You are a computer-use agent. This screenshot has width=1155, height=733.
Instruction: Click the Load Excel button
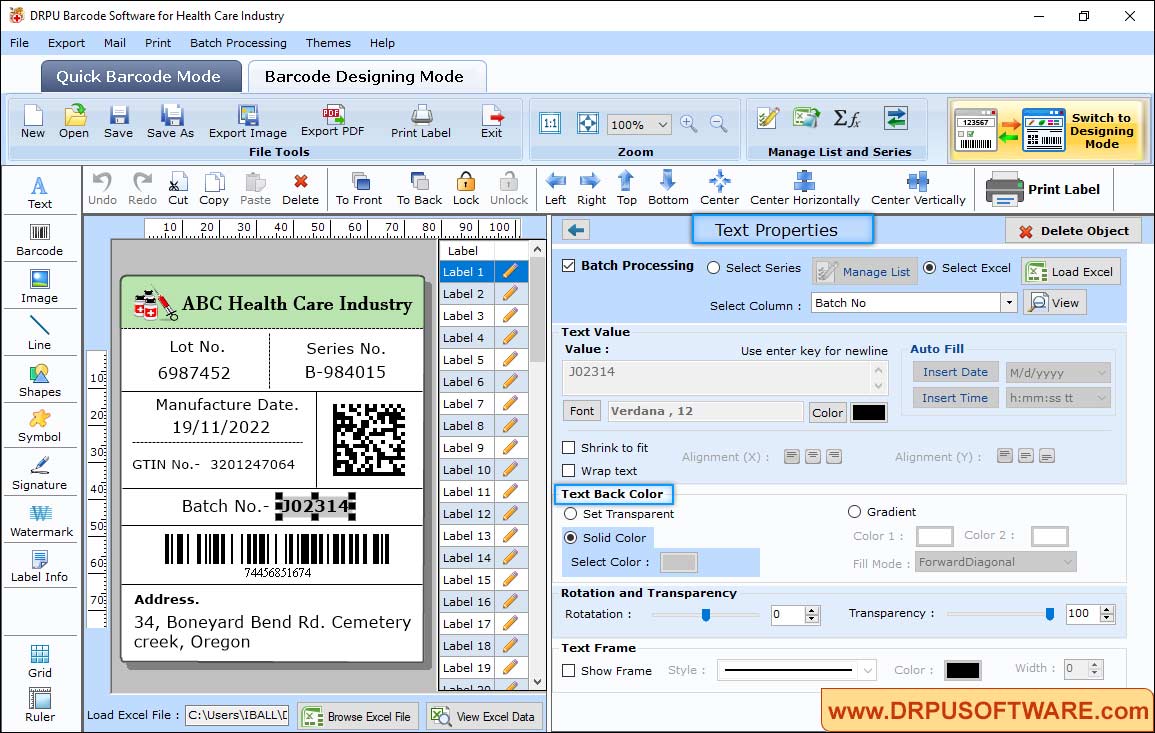tap(1071, 271)
